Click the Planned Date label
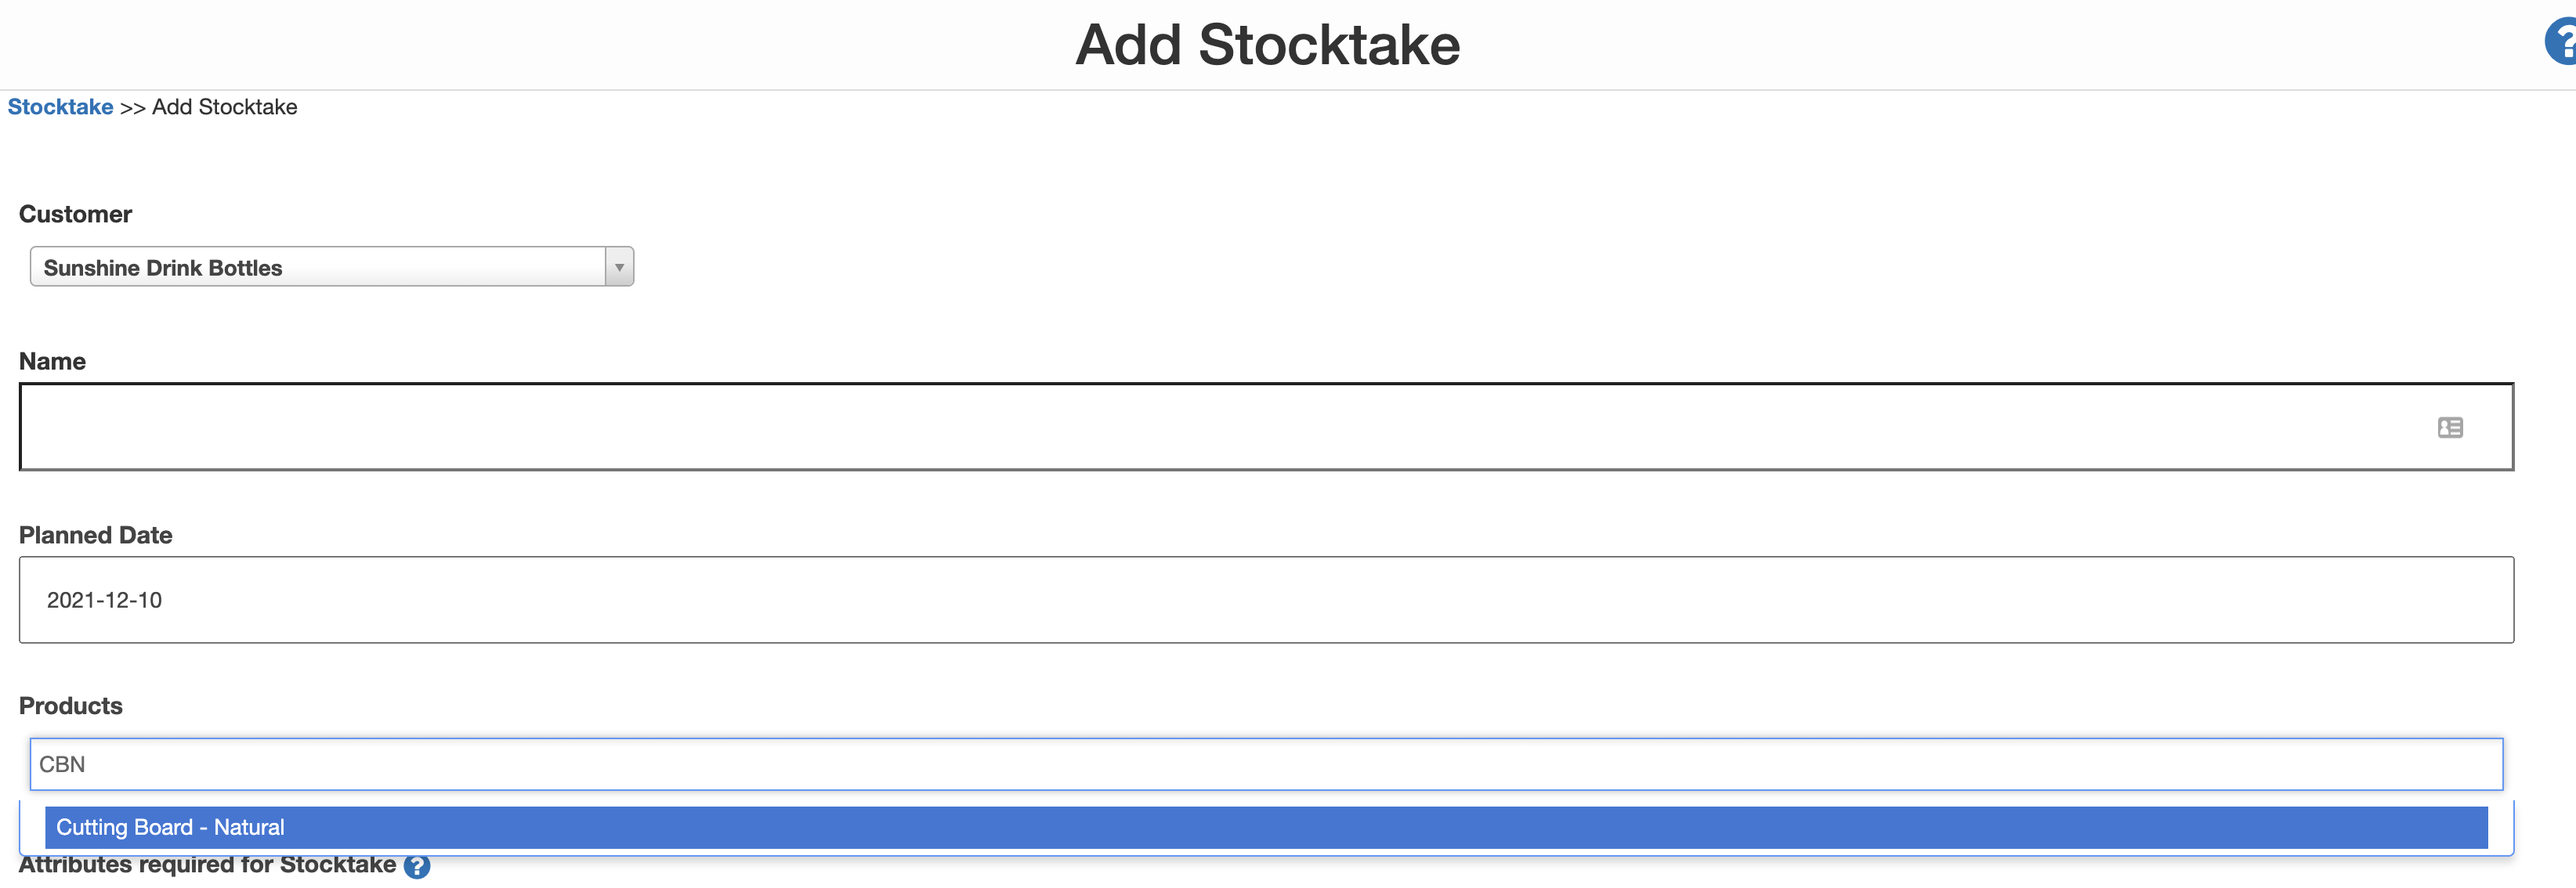This screenshot has height=888, width=2576. click(x=95, y=535)
